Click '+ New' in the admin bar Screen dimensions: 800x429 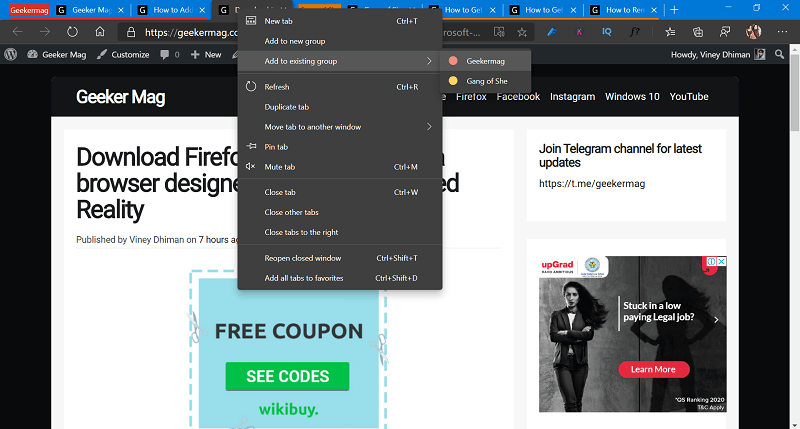point(206,54)
